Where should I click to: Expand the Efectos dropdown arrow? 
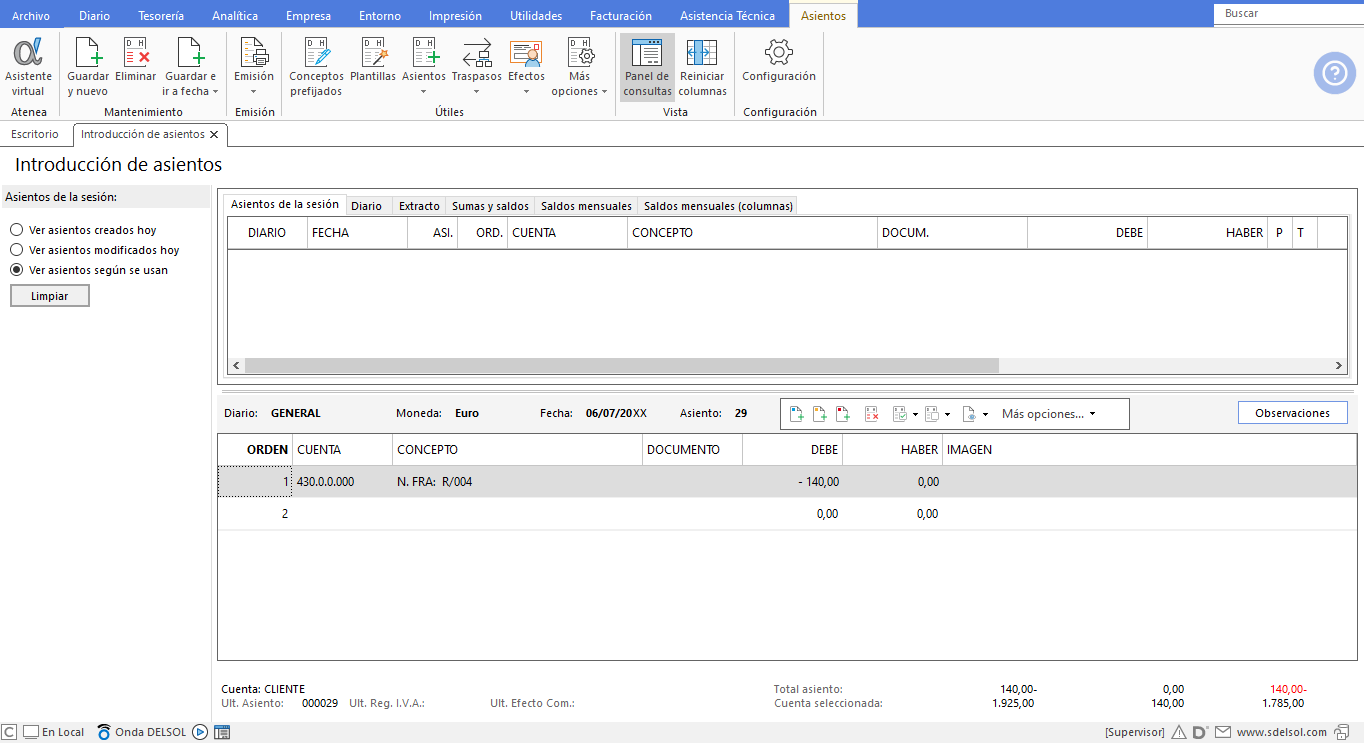[526, 92]
